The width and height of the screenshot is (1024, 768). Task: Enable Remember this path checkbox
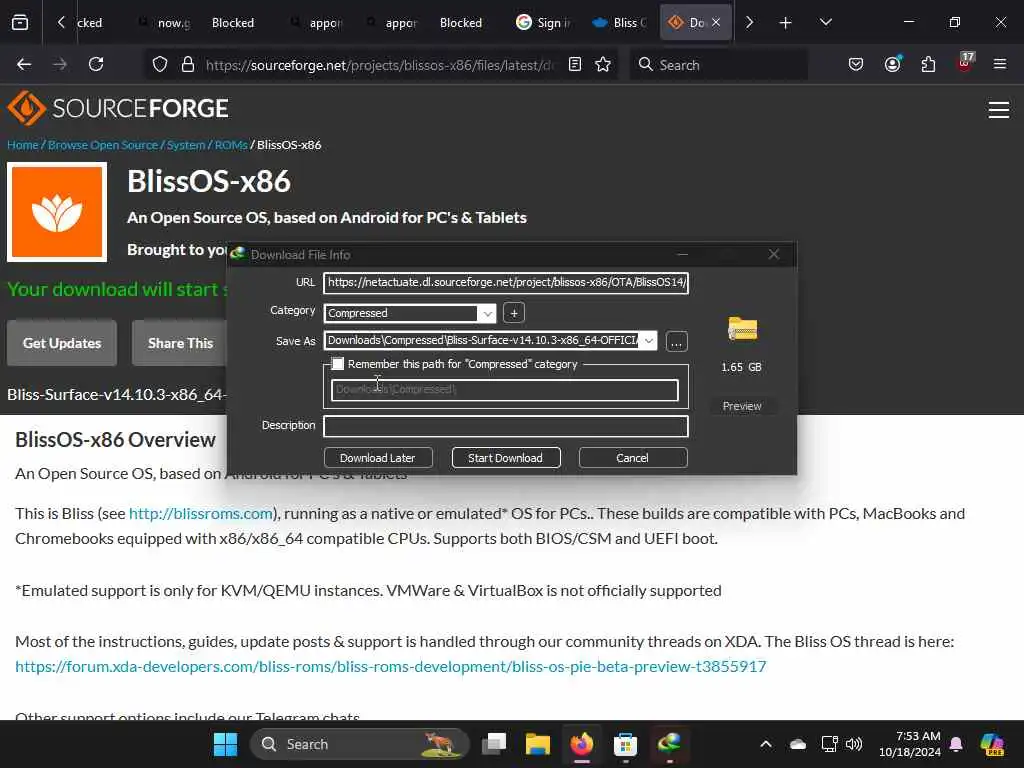pyautogui.click(x=338, y=364)
